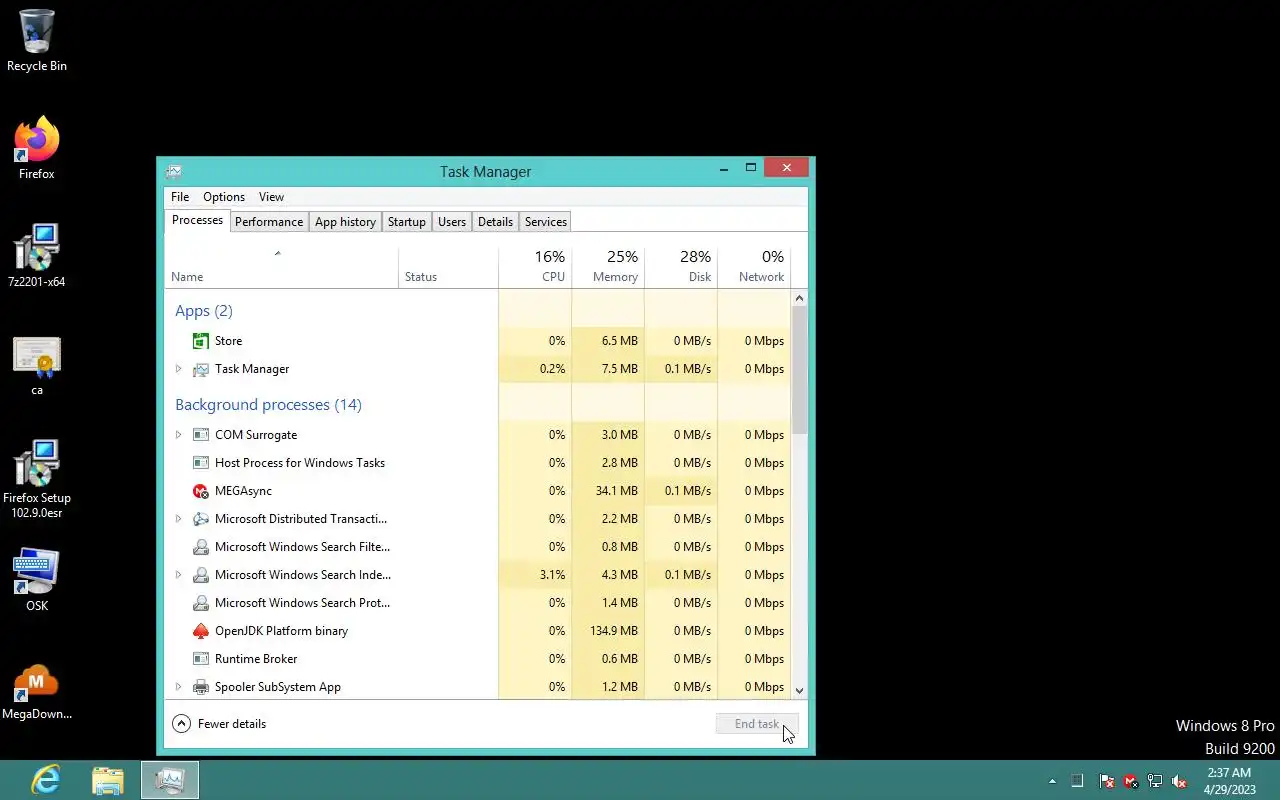Select the 7z2201-x64 installer icon
This screenshot has width=1280, height=800.
[x=37, y=256]
